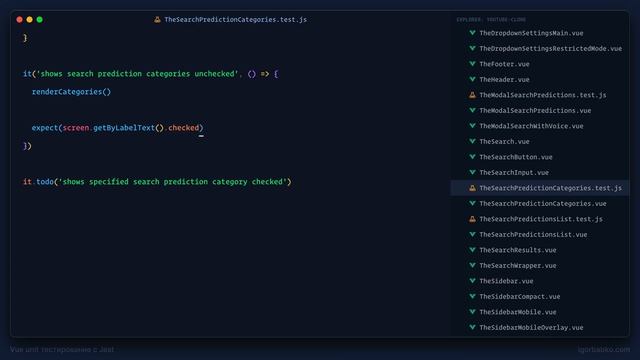The height and width of the screenshot is (360, 640).
Task: Open TheSearchWrapper.vue file
Action: point(518,266)
